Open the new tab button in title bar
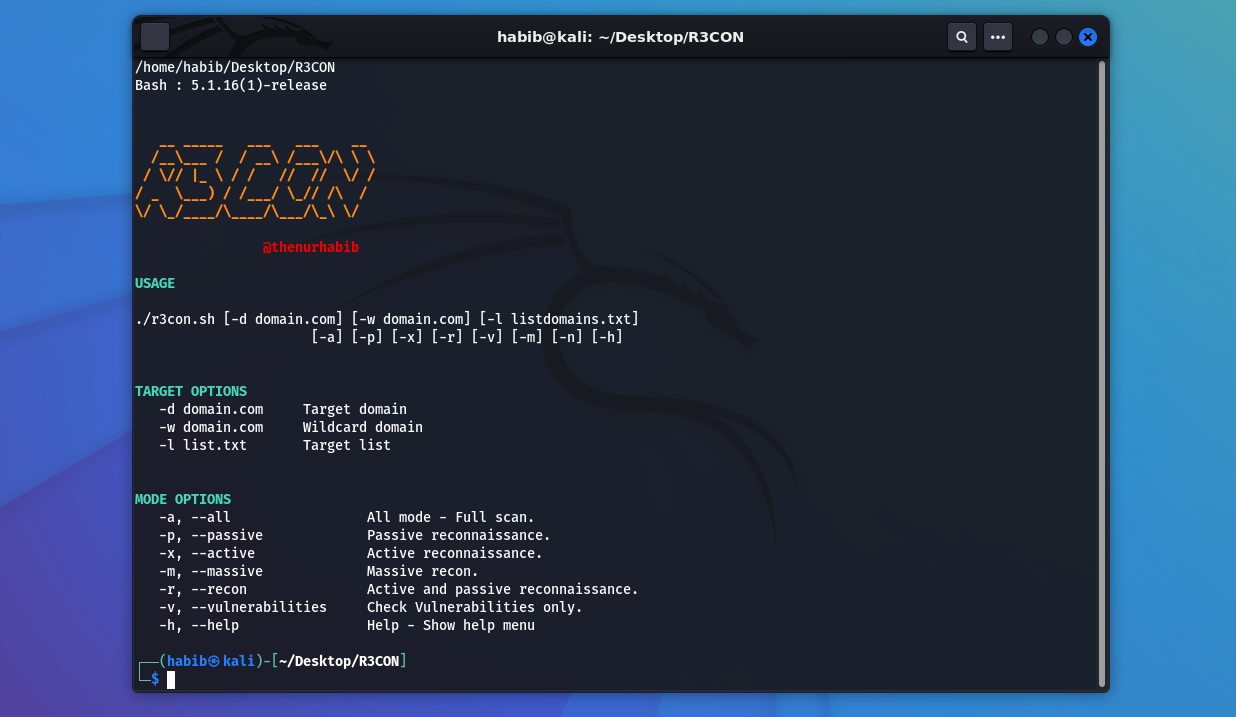 (155, 37)
